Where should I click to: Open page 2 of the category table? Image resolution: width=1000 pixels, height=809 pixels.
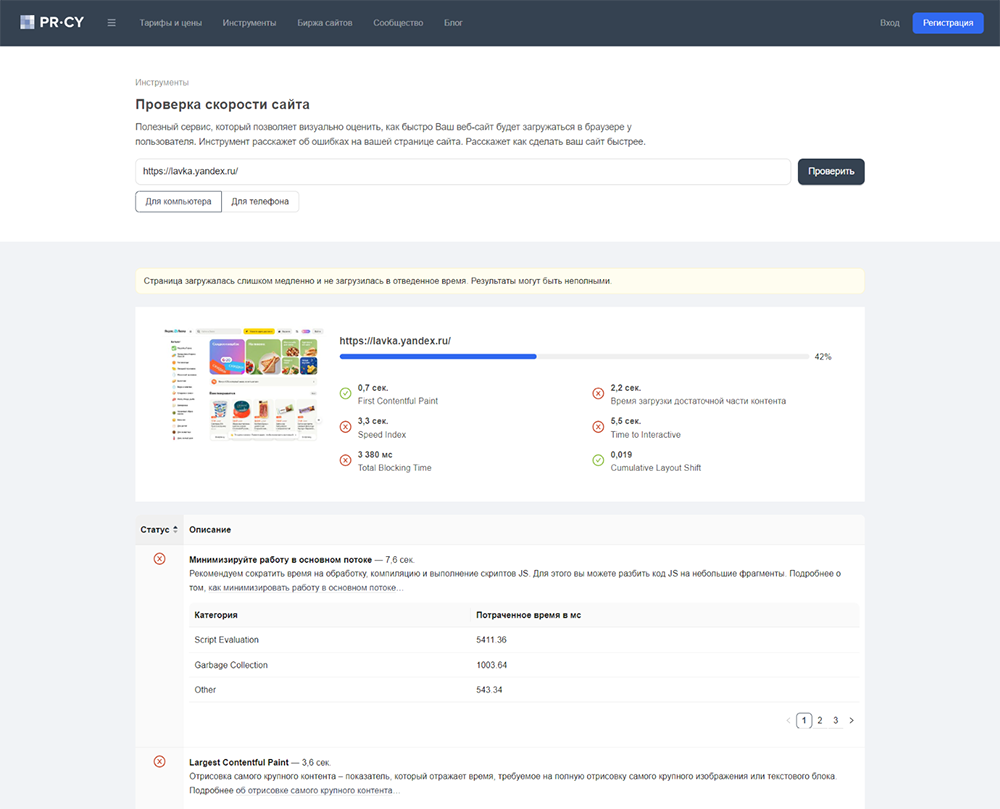tap(820, 720)
